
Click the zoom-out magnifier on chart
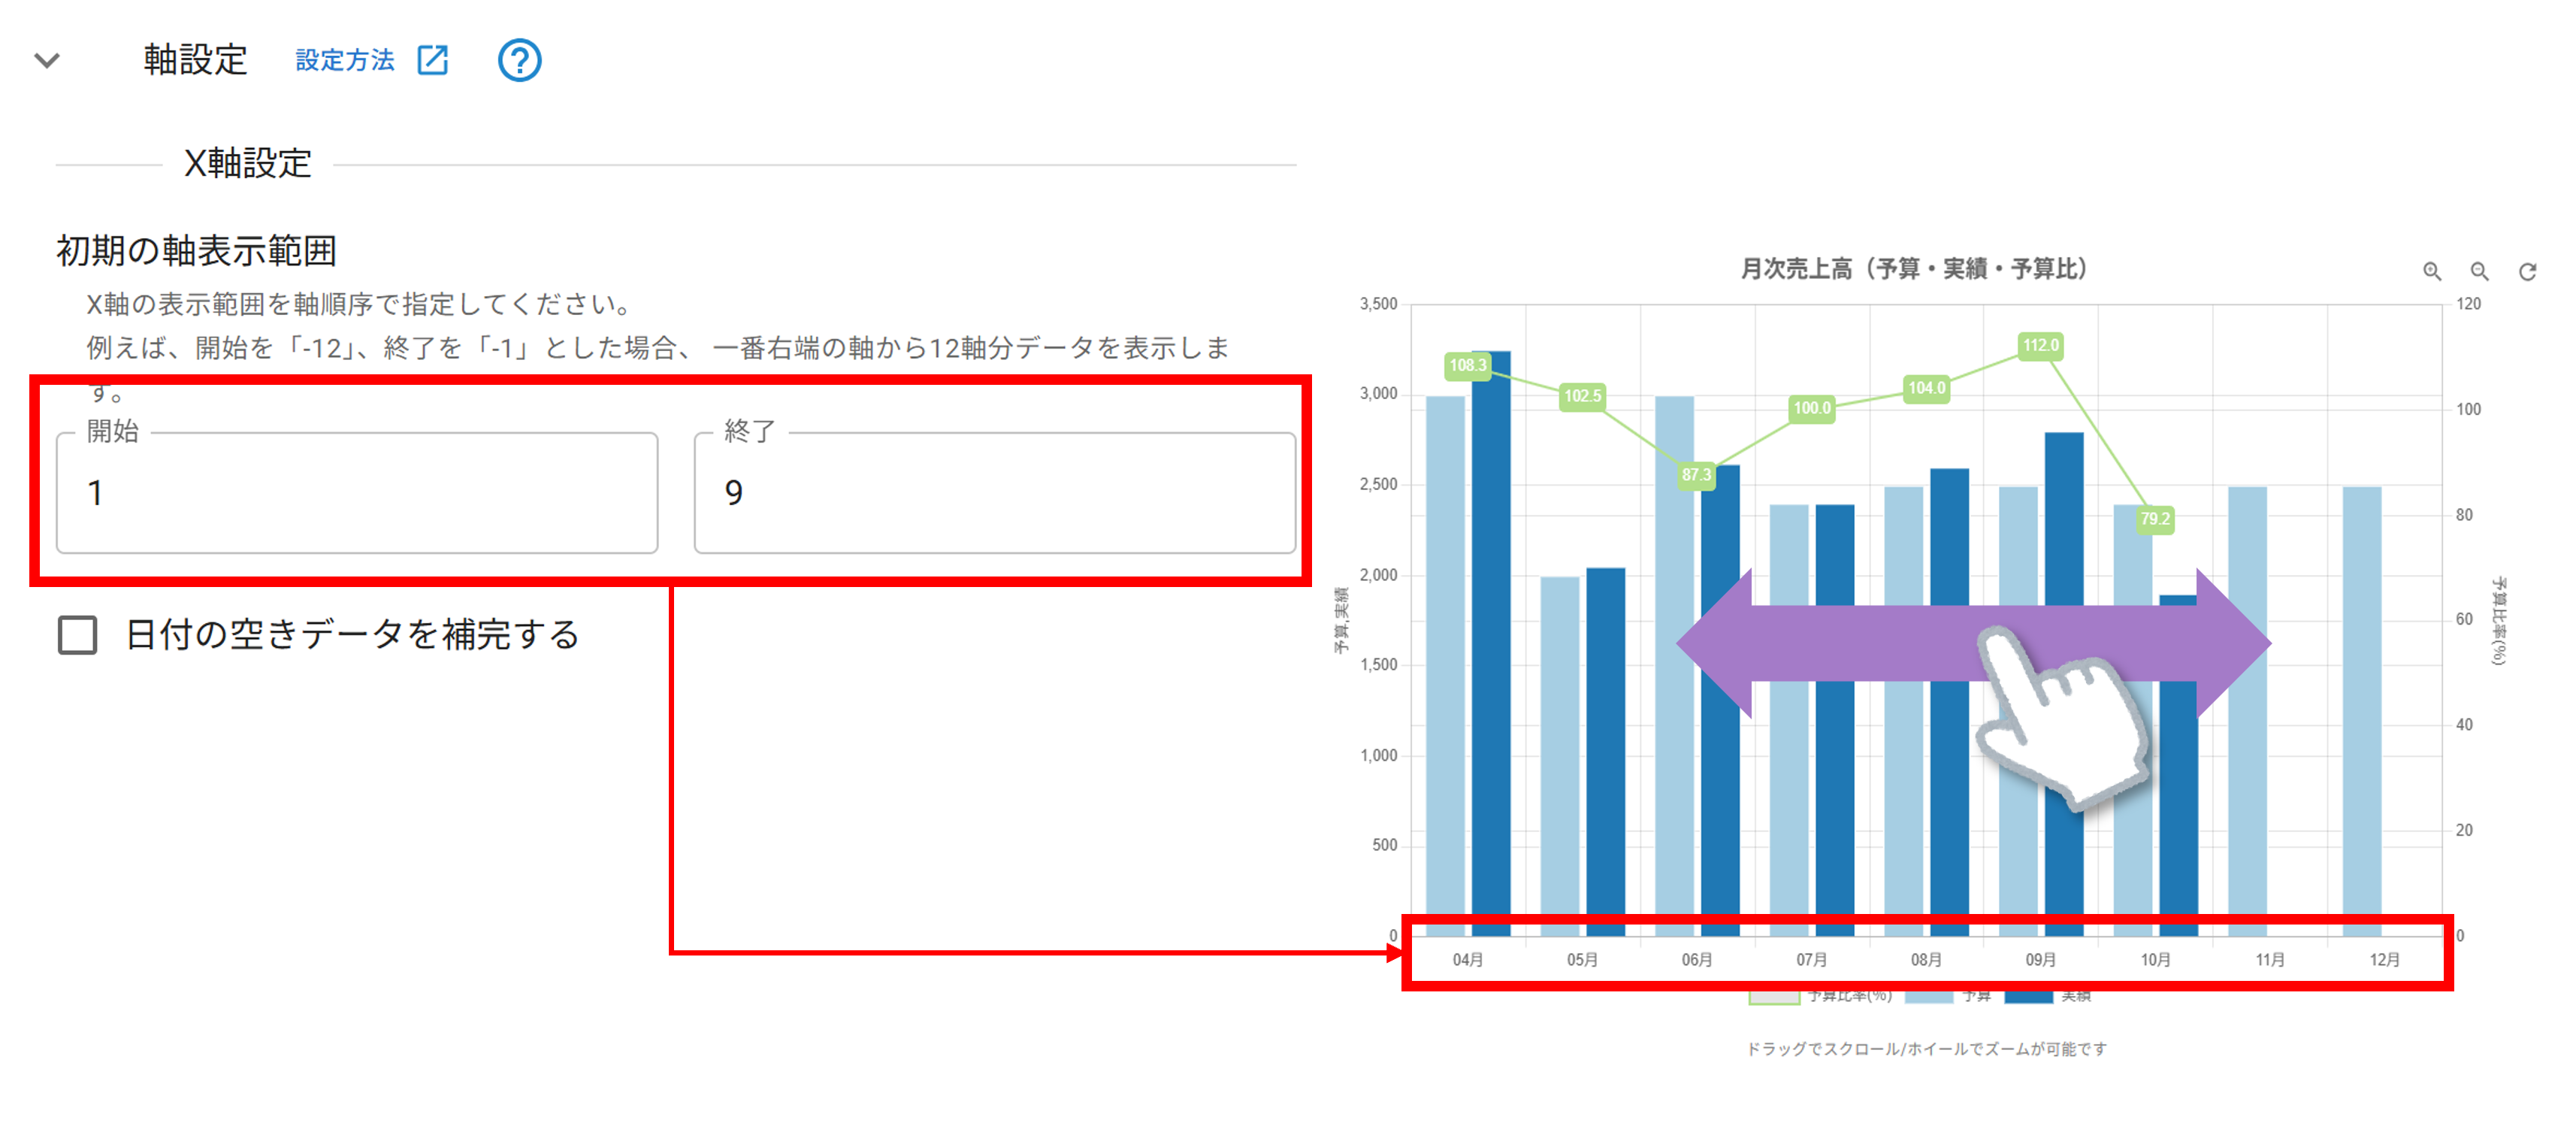click(2479, 271)
